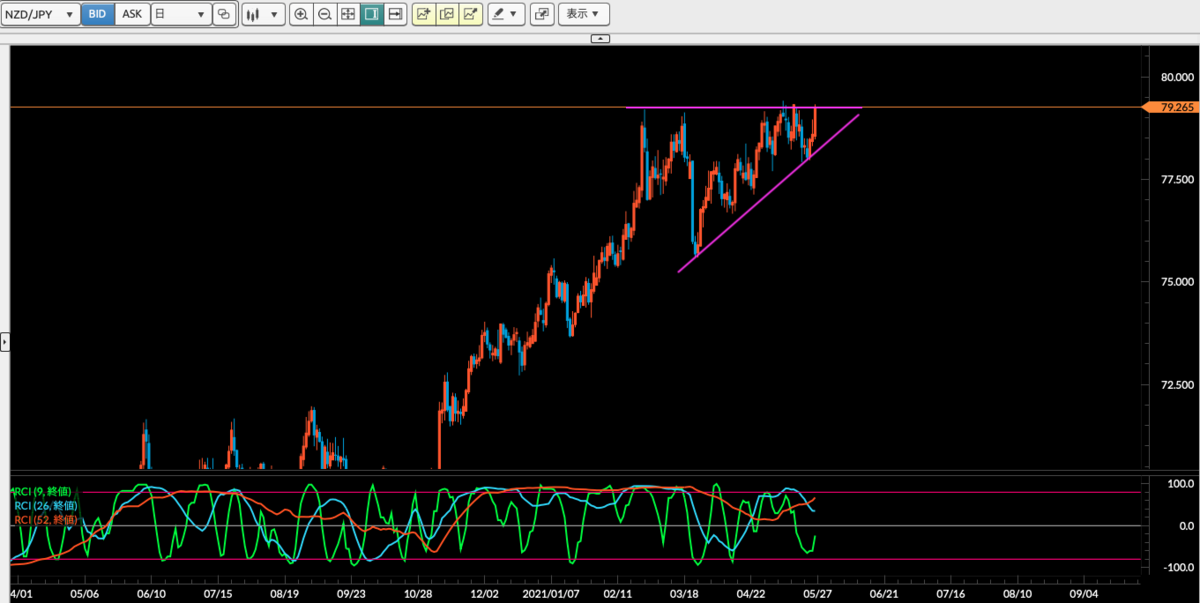Click the RCI (52, 終値) indicator label
The height and width of the screenshot is (603, 1200).
click(48, 518)
